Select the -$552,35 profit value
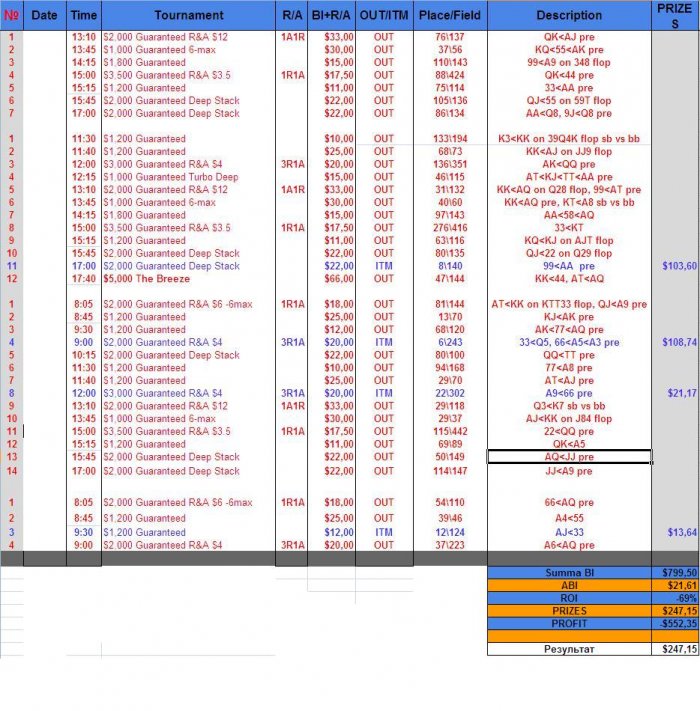The height and width of the screenshot is (711, 700). 675,623
